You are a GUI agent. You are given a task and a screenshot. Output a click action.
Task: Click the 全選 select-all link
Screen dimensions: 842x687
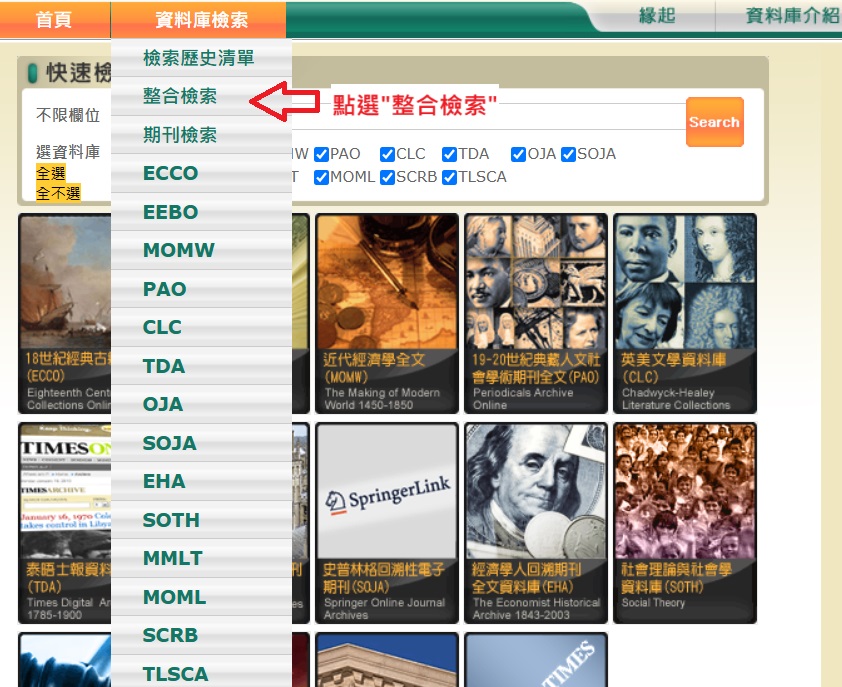51,173
